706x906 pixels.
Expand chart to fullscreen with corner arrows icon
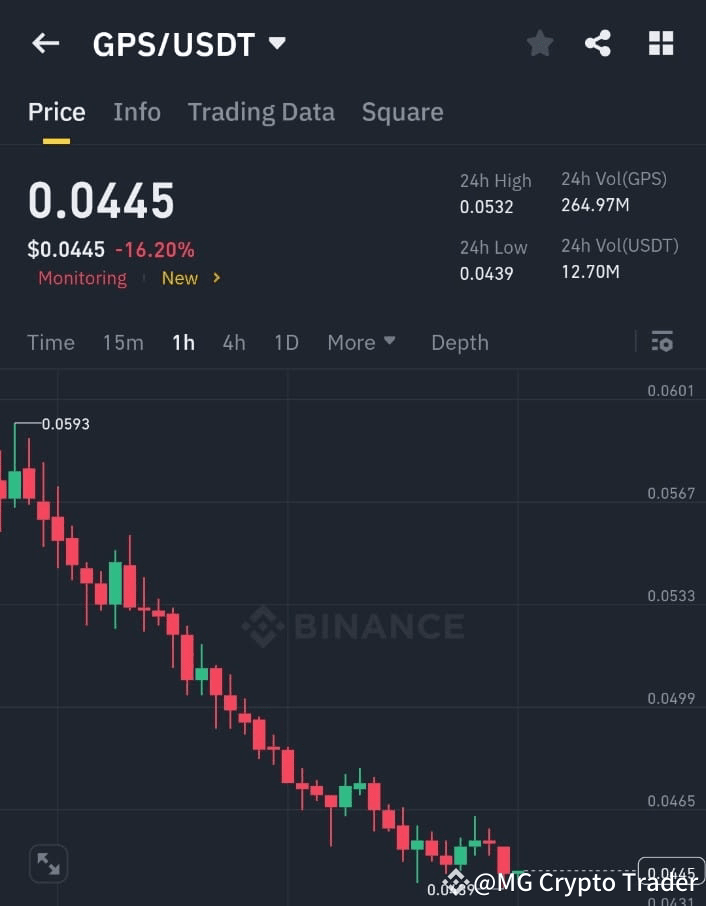click(x=47, y=862)
